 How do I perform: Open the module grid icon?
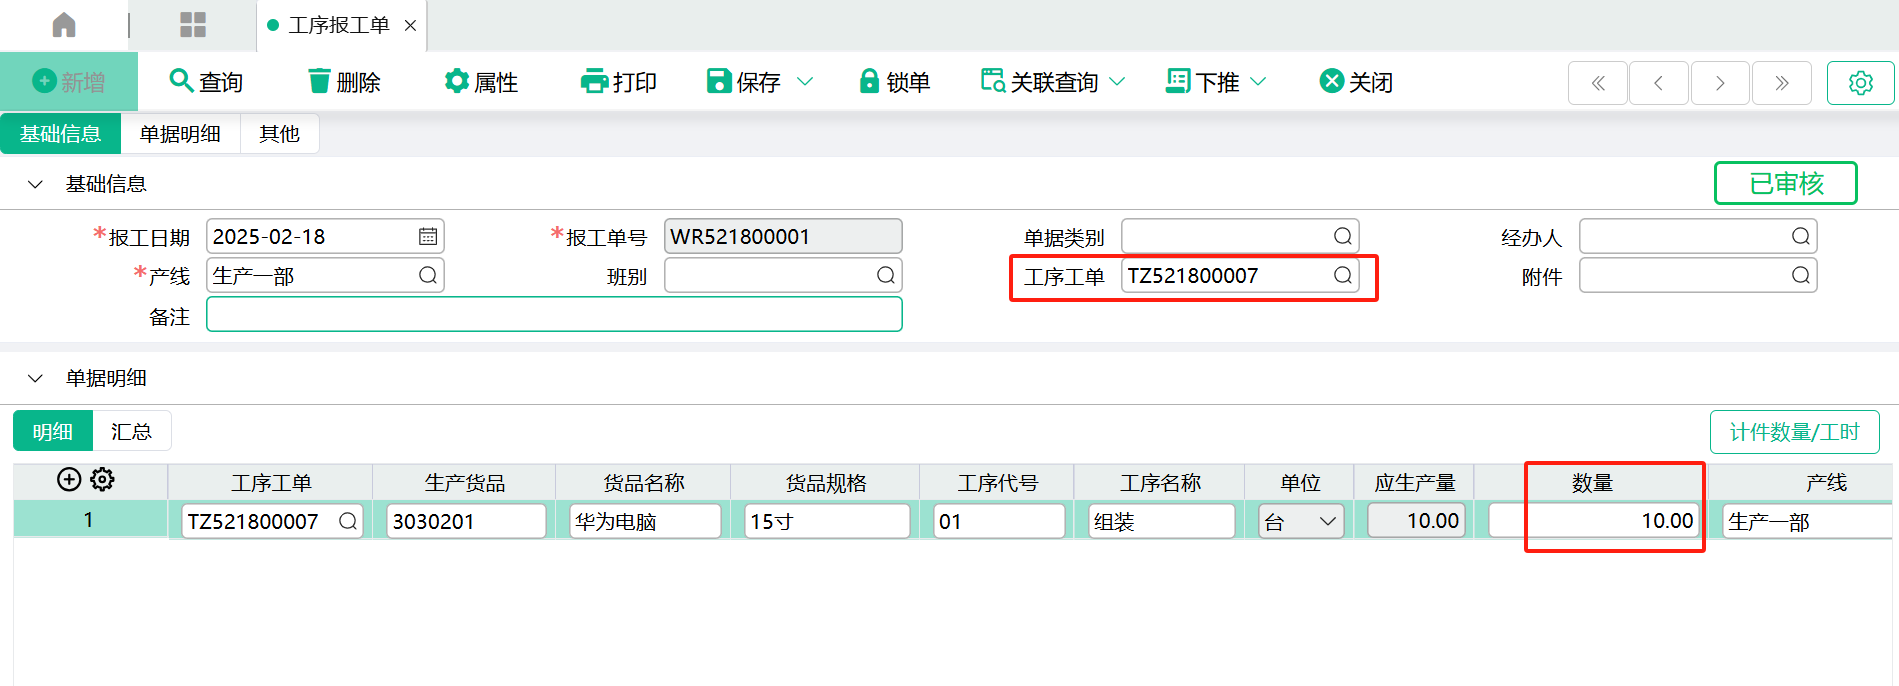(x=193, y=25)
